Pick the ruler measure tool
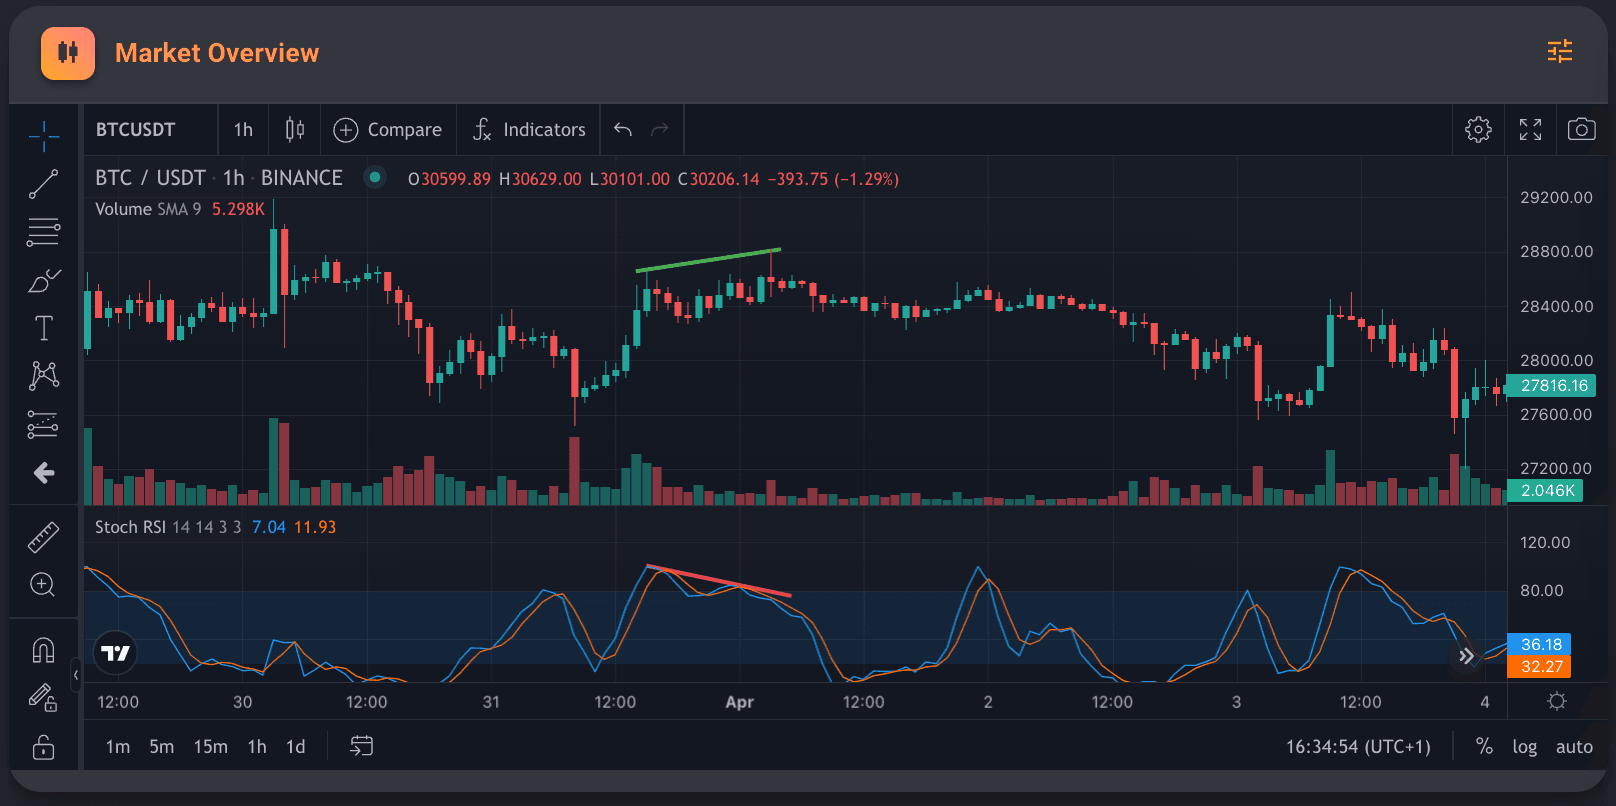Screen dimensions: 1616x806 pyautogui.click(x=43, y=538)
